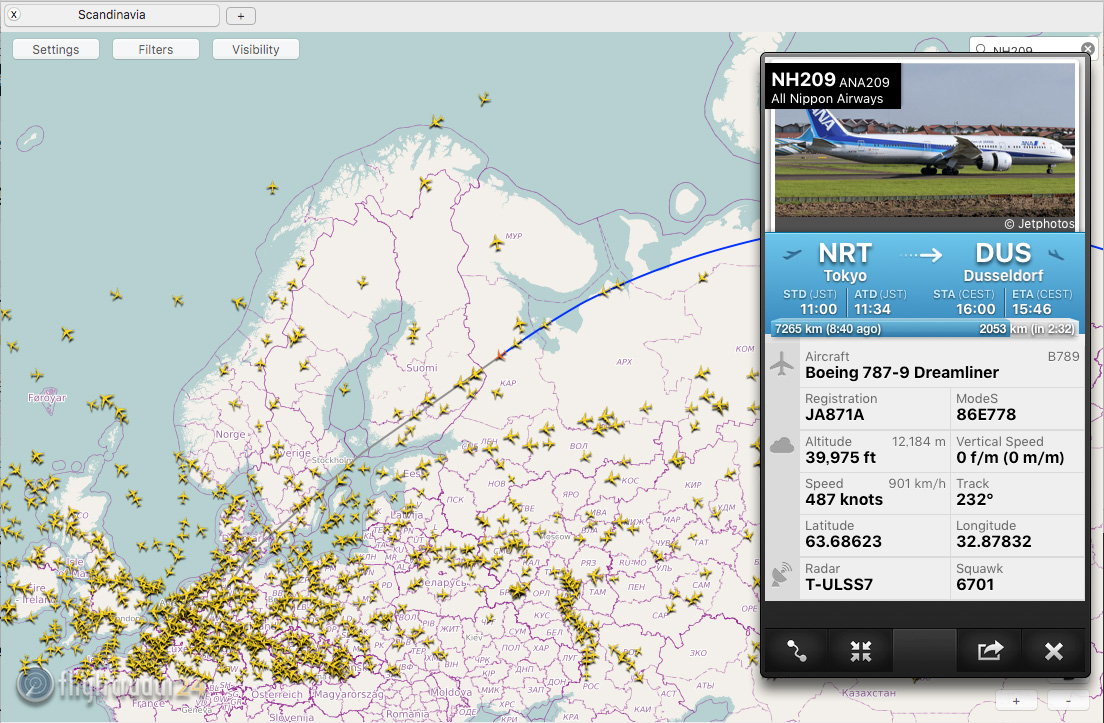
Task: Click the NRT Tokyo departure airport
Action: click(845, 262)
